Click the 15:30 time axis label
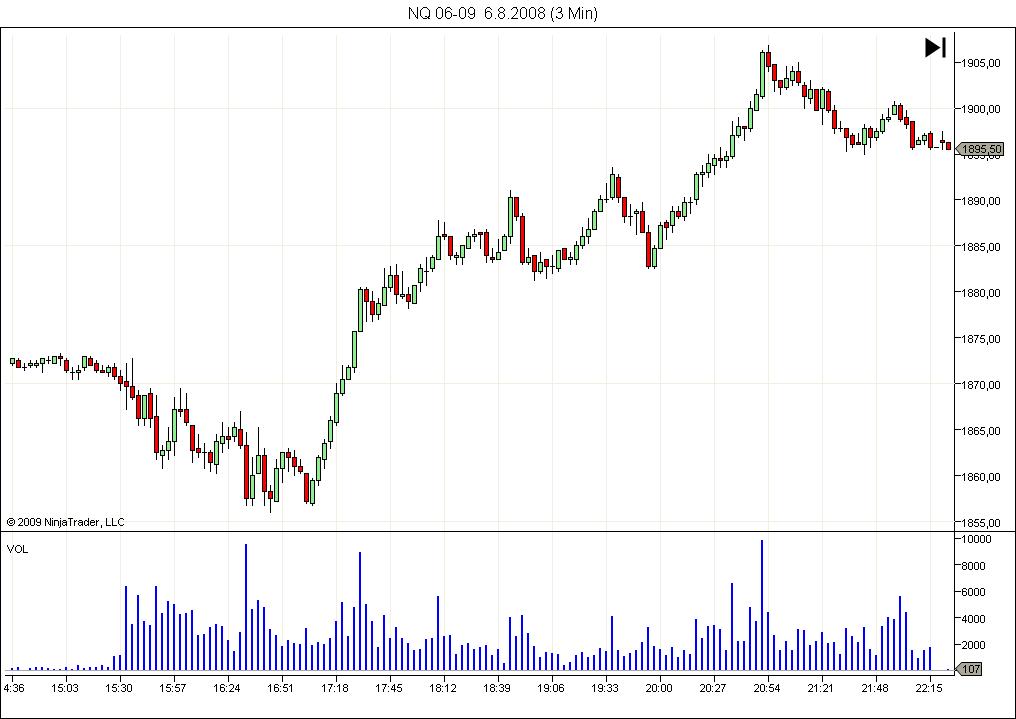This screenshot has height=719, width=1016. (x=119, y=688)
